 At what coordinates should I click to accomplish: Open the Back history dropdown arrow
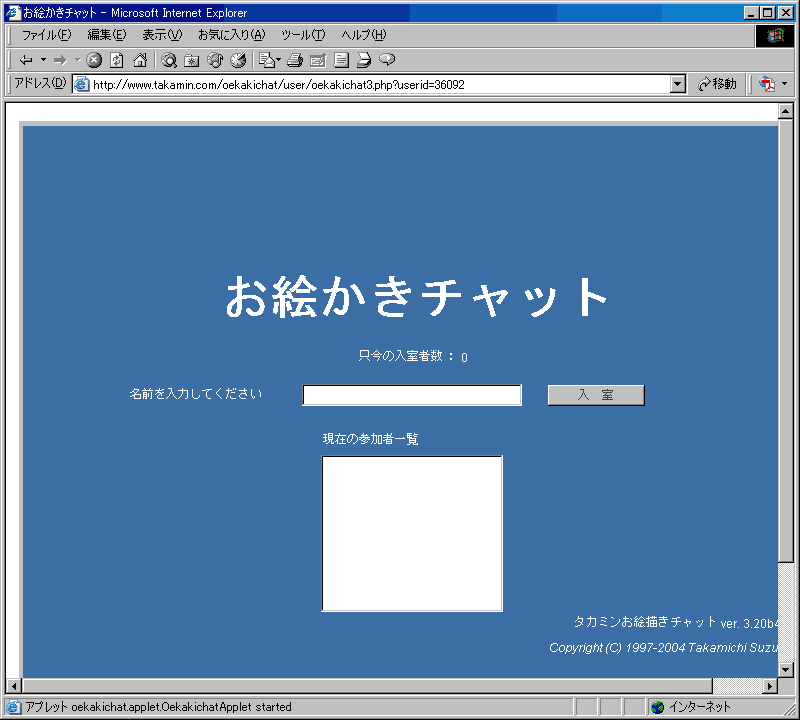click(43, 60)
